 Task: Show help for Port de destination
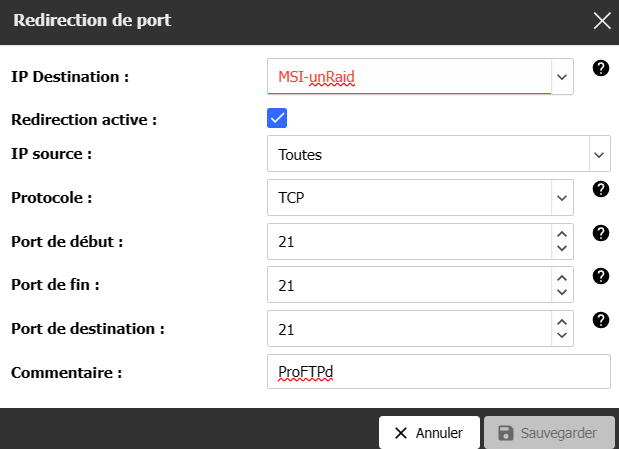601,320
